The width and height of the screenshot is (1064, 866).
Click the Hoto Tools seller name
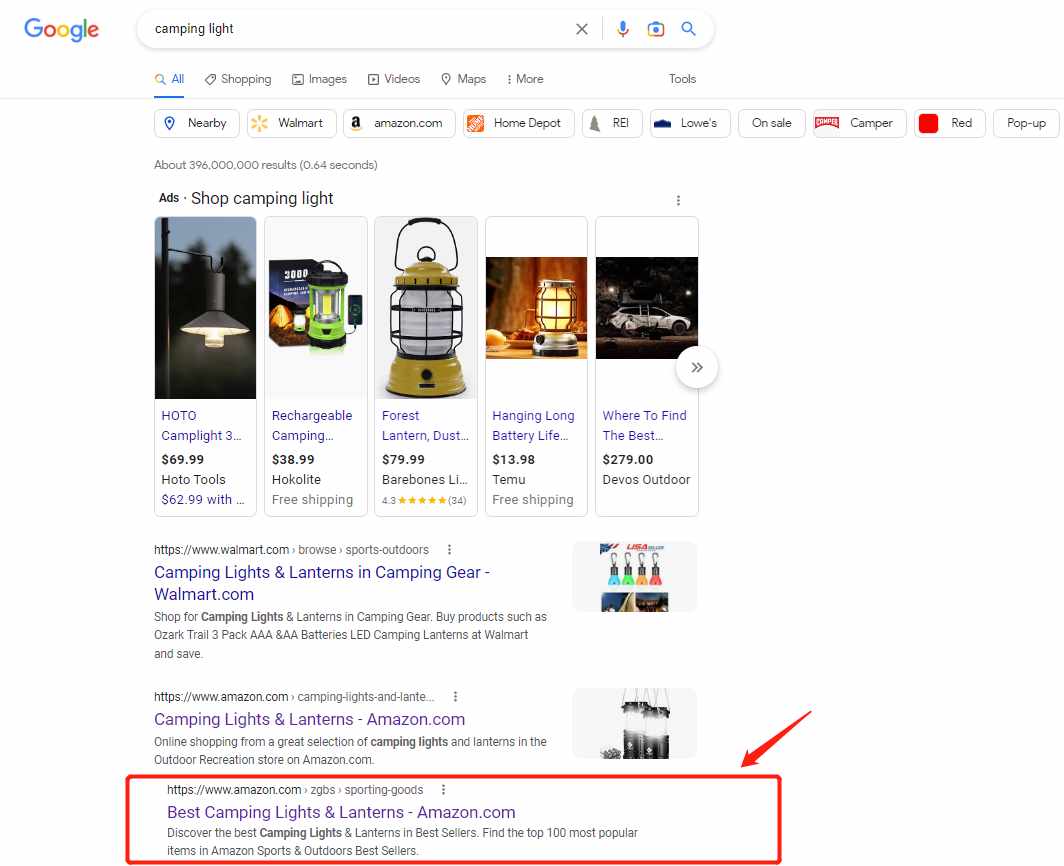click(x=193, y=479)
